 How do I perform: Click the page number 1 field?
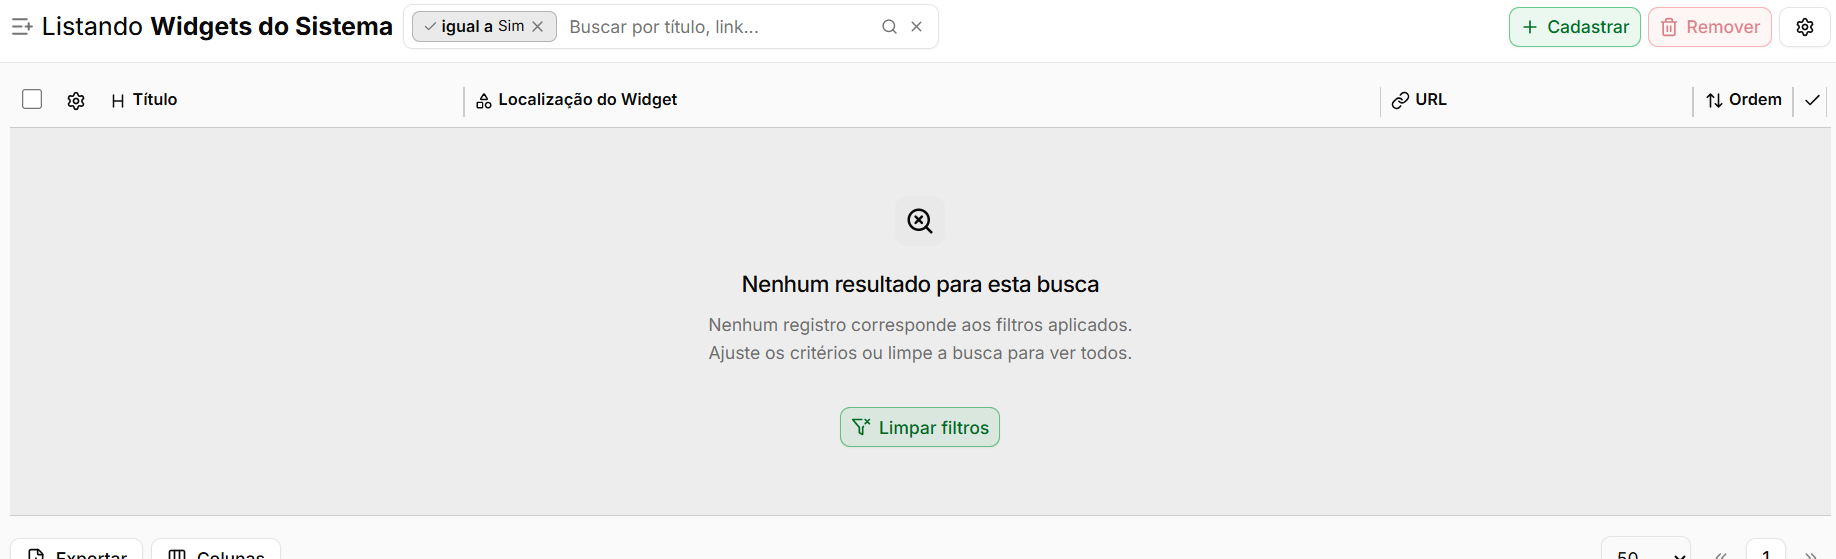(x=1766, y=549)
